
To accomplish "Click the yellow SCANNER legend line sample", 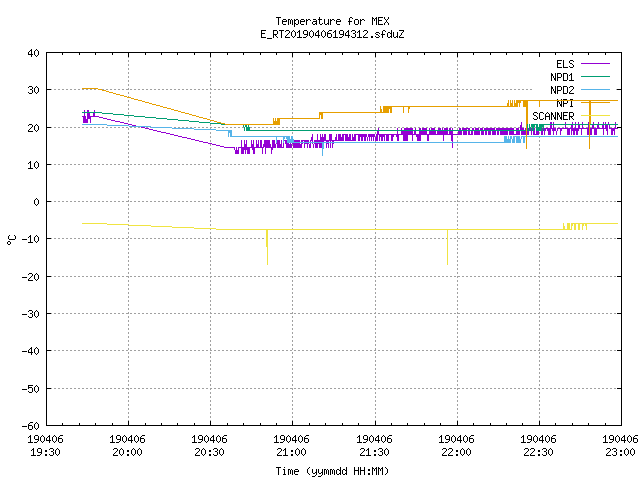I will (x=595, y=116).
